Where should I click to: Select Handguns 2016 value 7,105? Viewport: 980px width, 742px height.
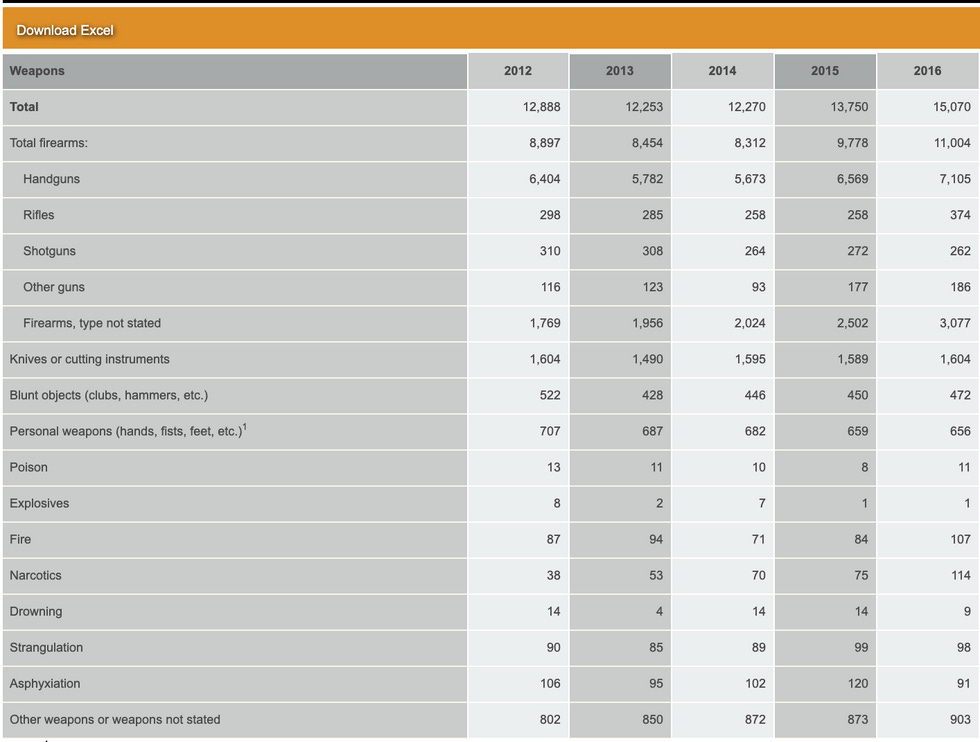point(955,179)
